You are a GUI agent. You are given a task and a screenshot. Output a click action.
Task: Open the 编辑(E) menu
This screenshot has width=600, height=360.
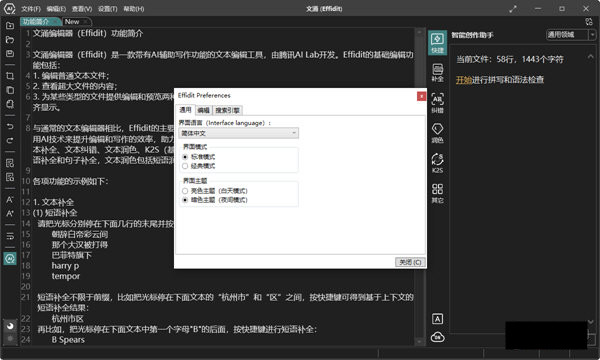pos(56,9)
